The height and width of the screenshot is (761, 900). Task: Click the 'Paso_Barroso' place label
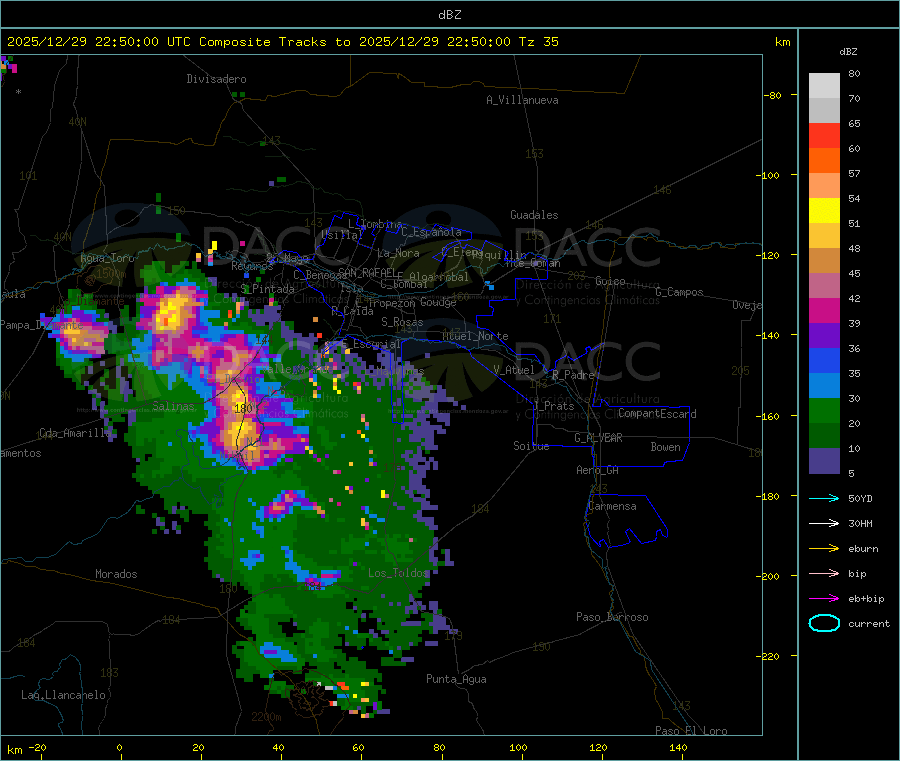[612, 617]
